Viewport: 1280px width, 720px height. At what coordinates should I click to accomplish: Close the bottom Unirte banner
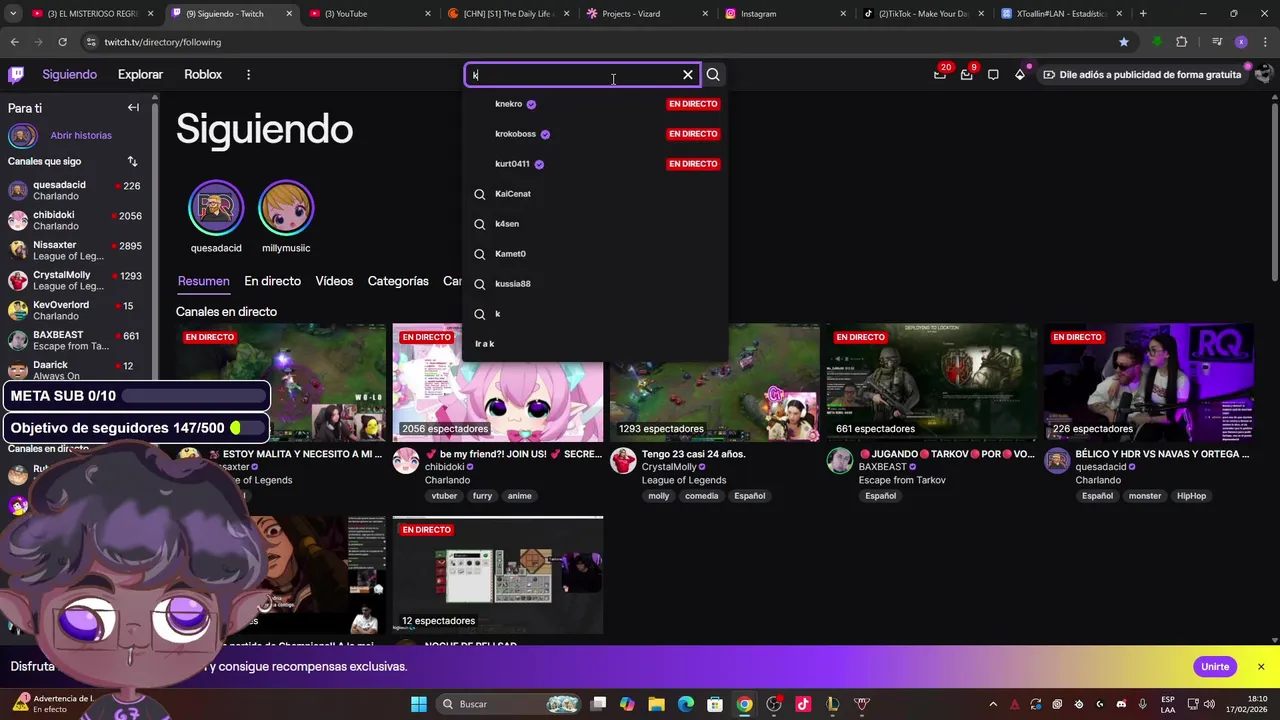[x=1261, y=667]
